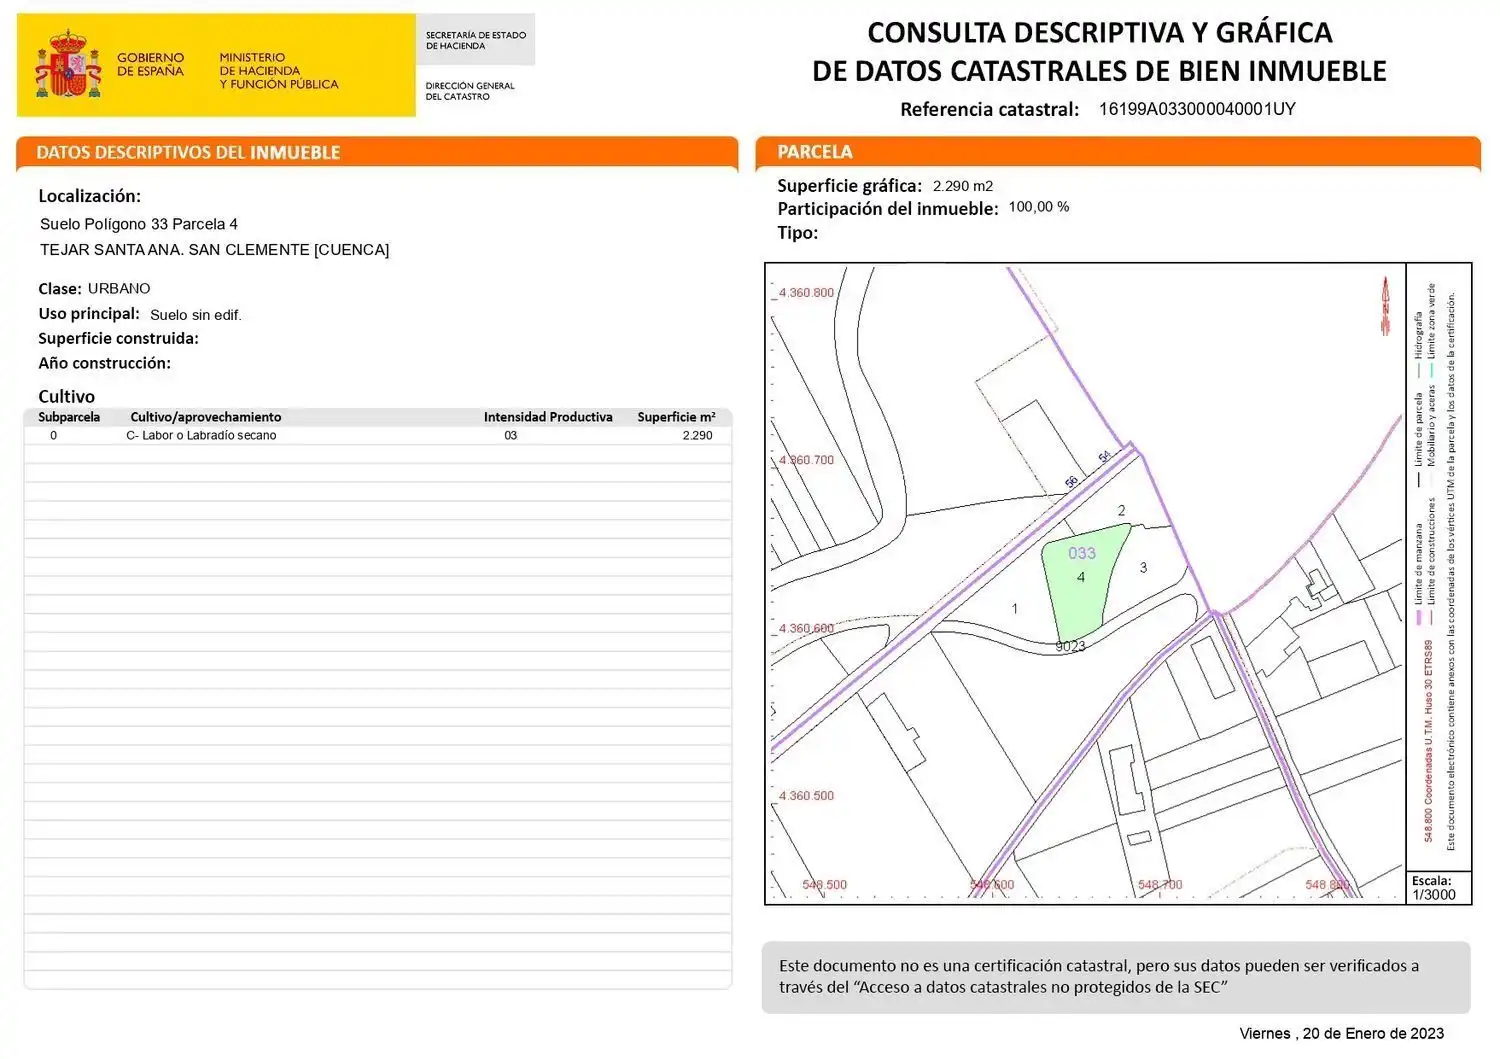Image resolution: width=1500 pixels, height=1059 pixels.
Task: Click the "548.500" coordinate on the map axis
Action: point(824,885)
